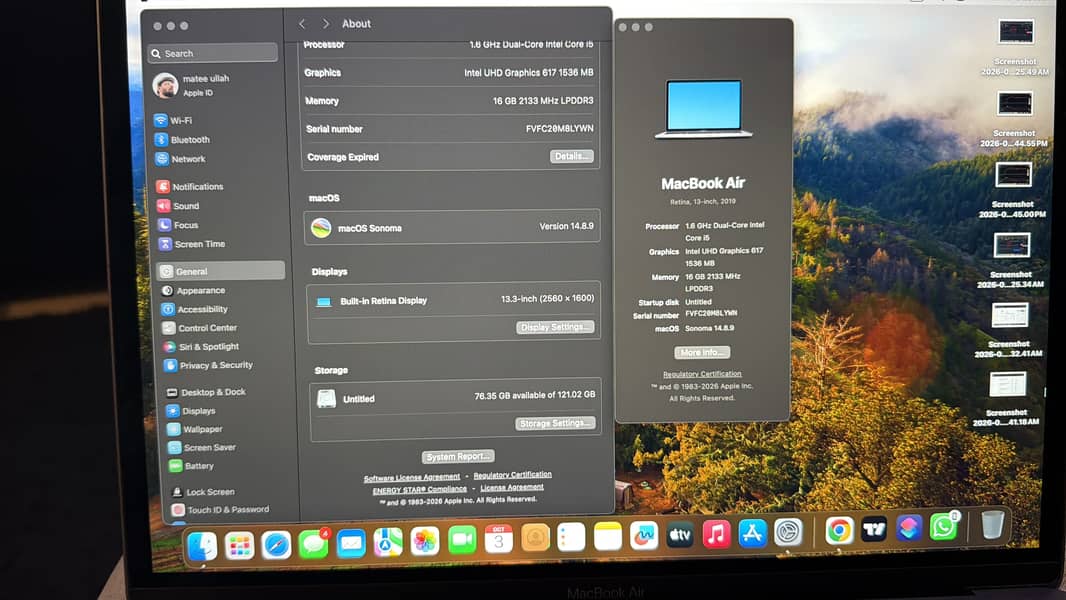Open Battery settings

[191, 465]
